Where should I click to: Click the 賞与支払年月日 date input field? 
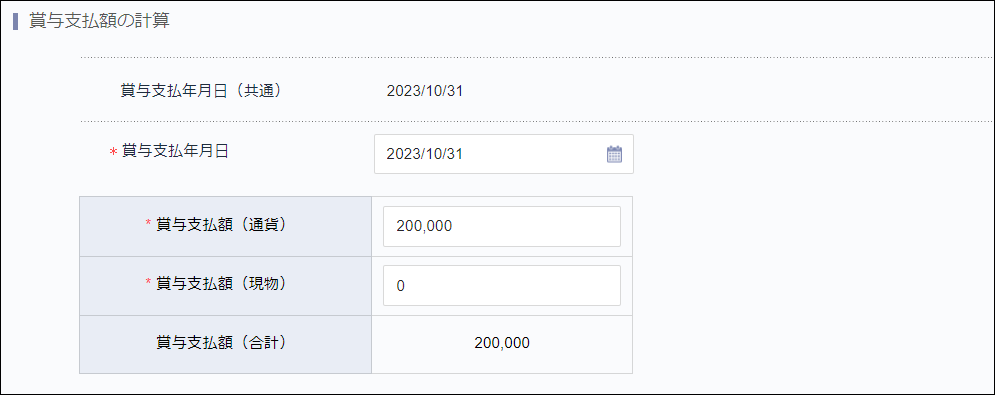(x=504, y=154)
